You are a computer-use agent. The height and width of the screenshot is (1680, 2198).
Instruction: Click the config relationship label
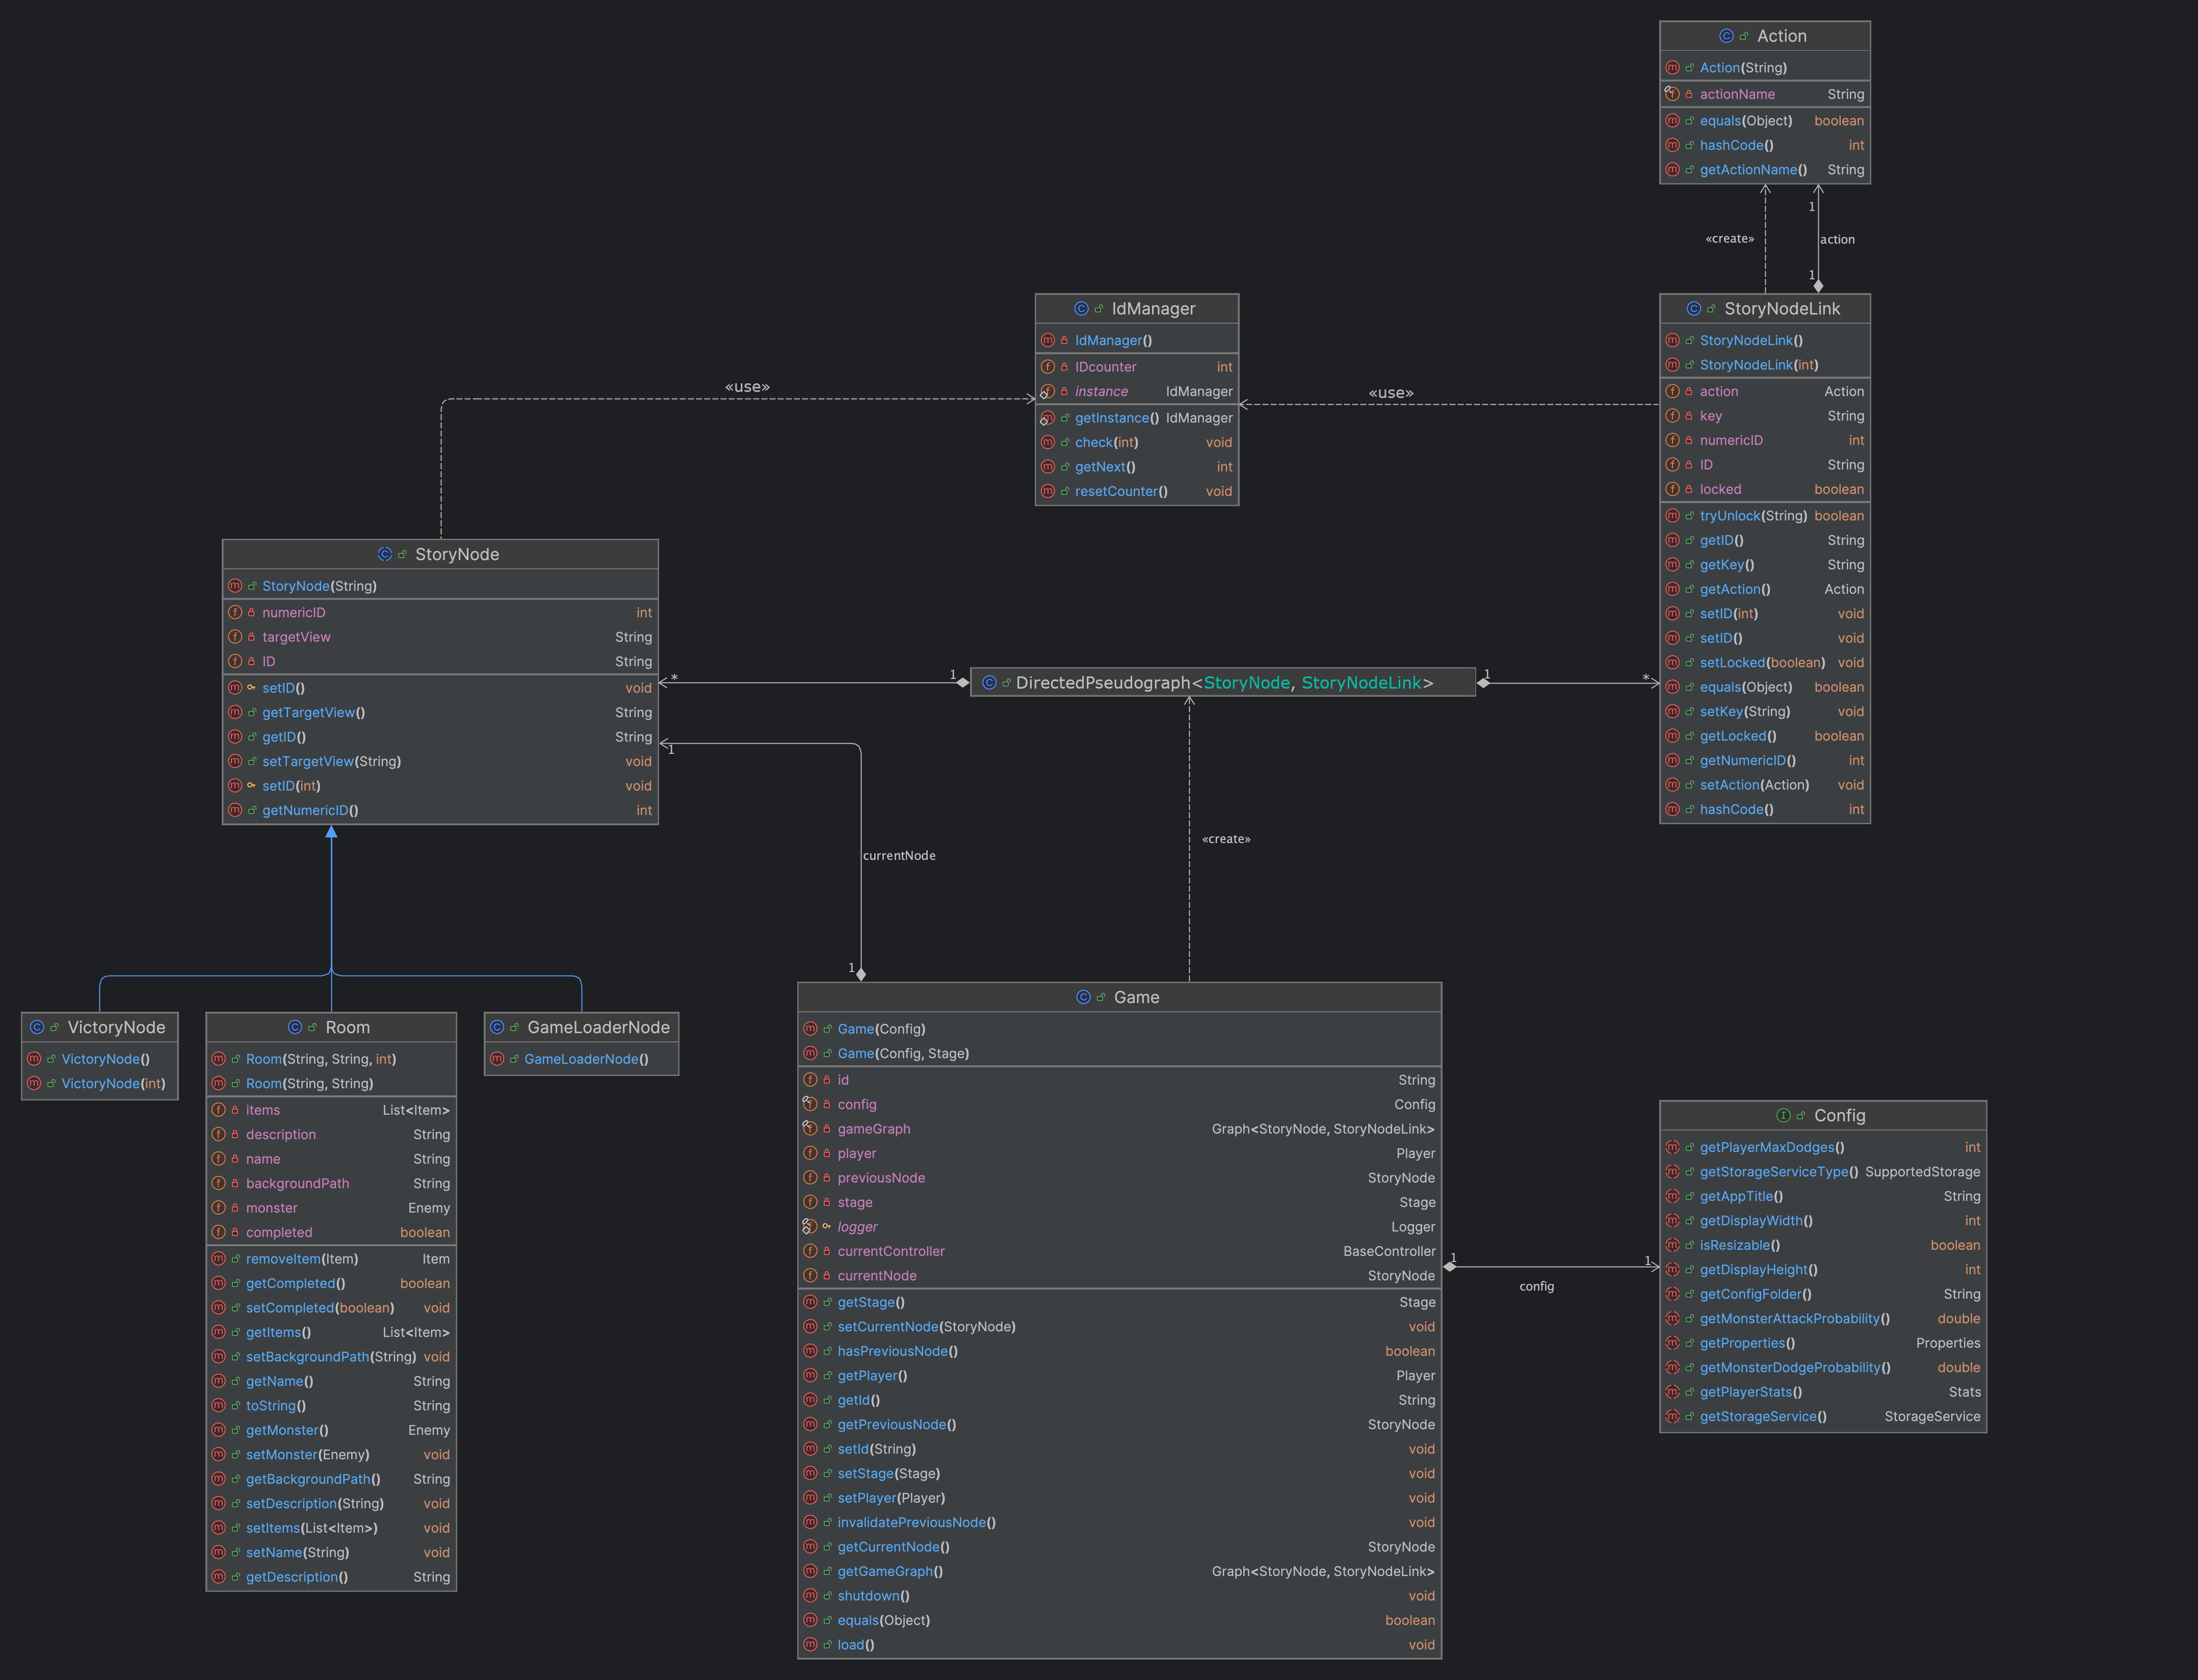pos(1536,1286)
